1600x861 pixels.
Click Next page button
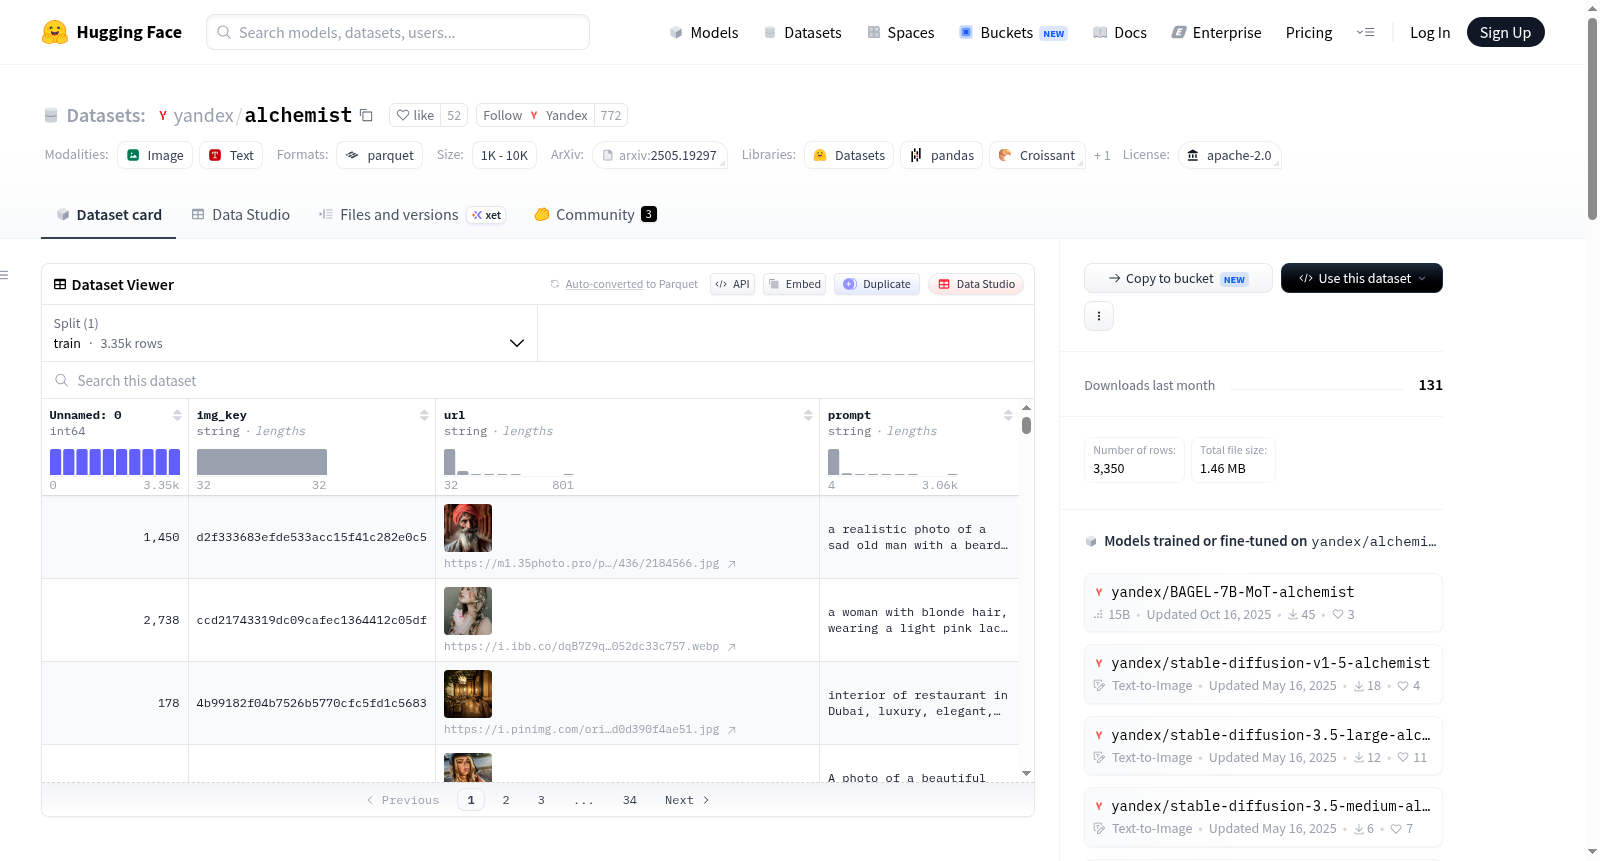point(687,800)
